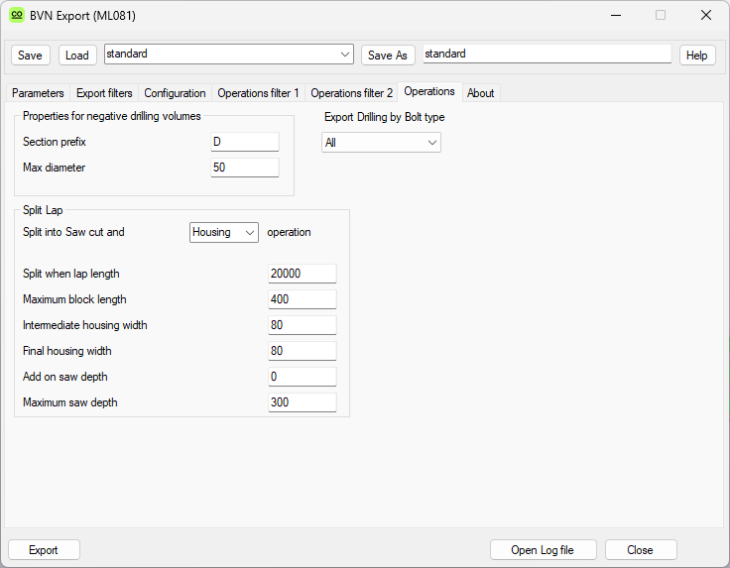This screenshot has height=568, width=730.
Task: Expand Export Drilling by Bolt type dropdown
Action: coord(381,143)
